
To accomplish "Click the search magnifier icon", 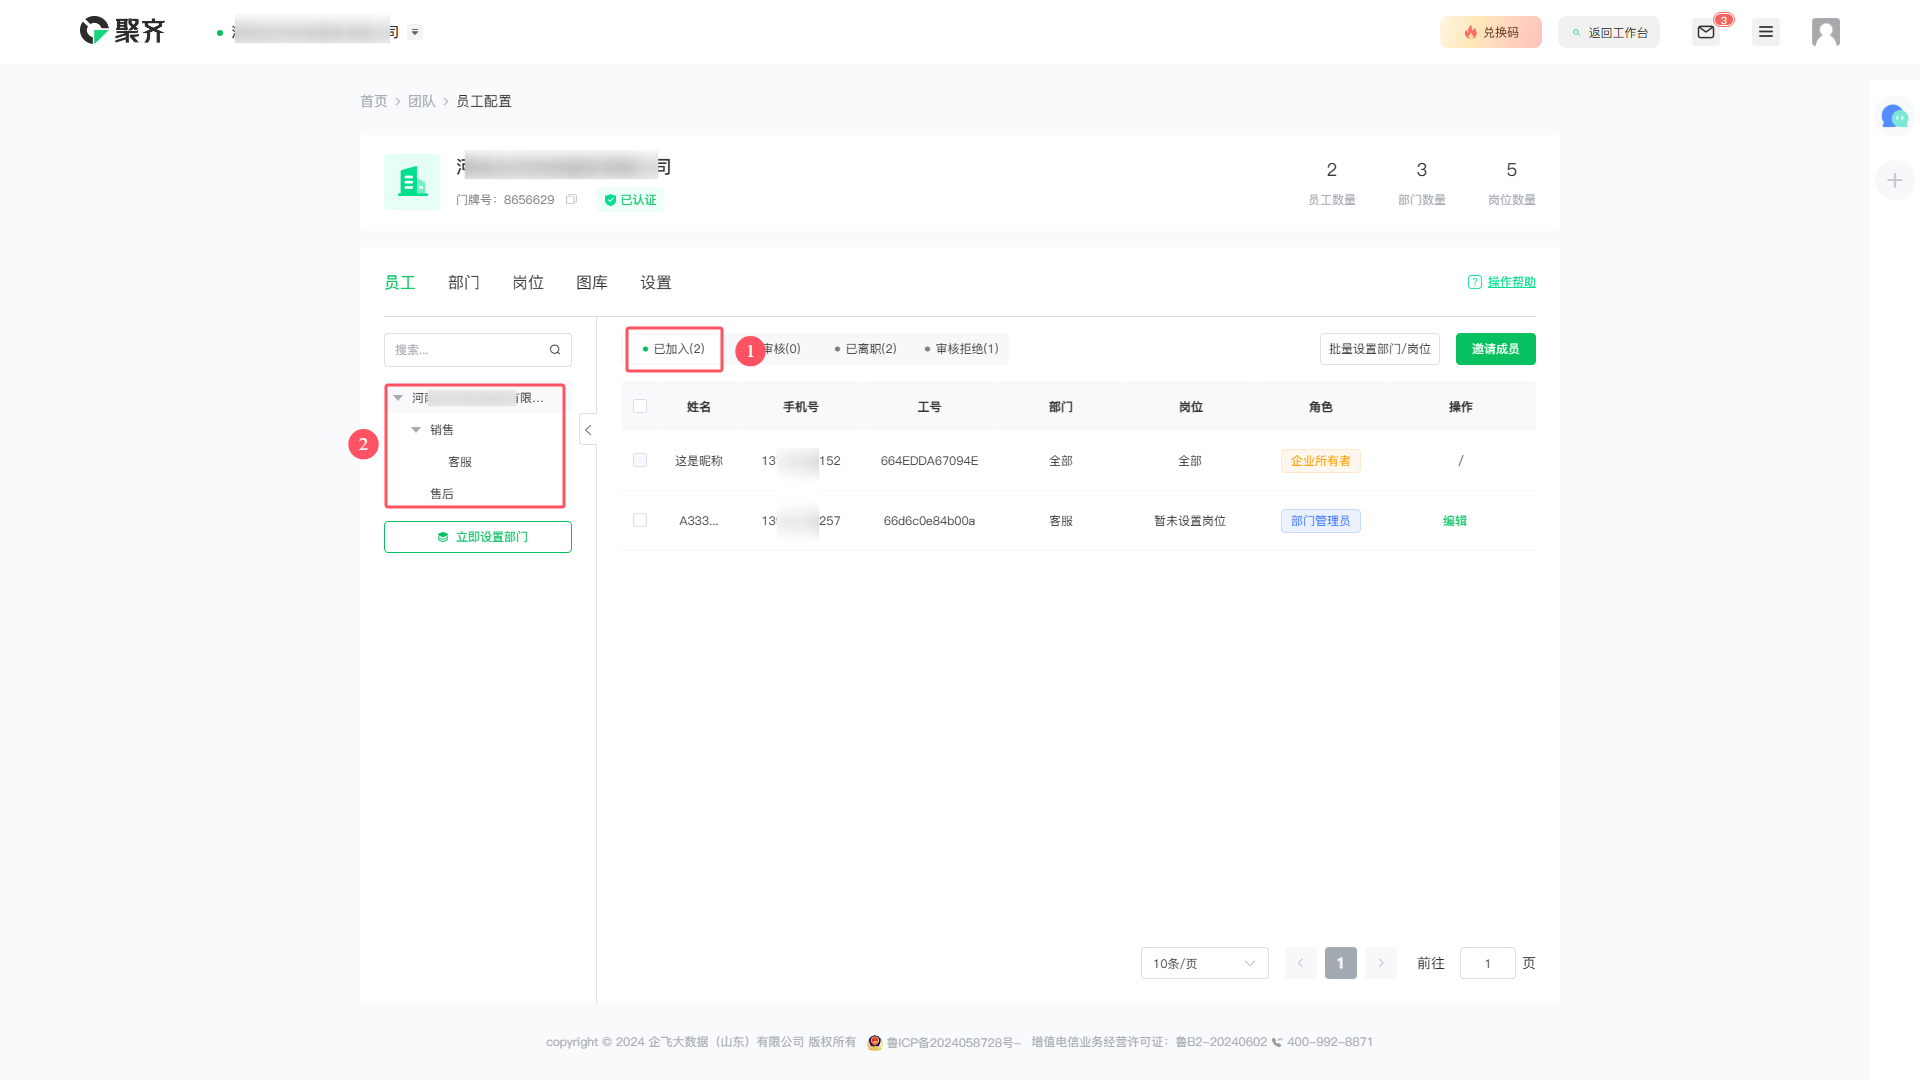I will tap(555, 350).
